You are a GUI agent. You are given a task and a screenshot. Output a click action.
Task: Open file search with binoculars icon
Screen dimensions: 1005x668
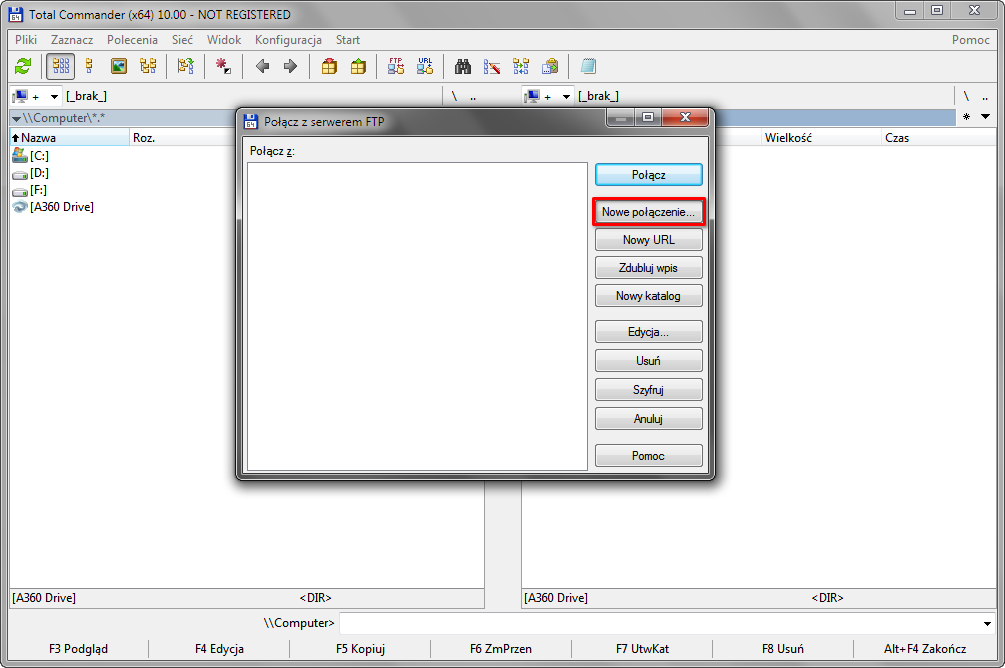pyautogui.click(x=463, y=66)
